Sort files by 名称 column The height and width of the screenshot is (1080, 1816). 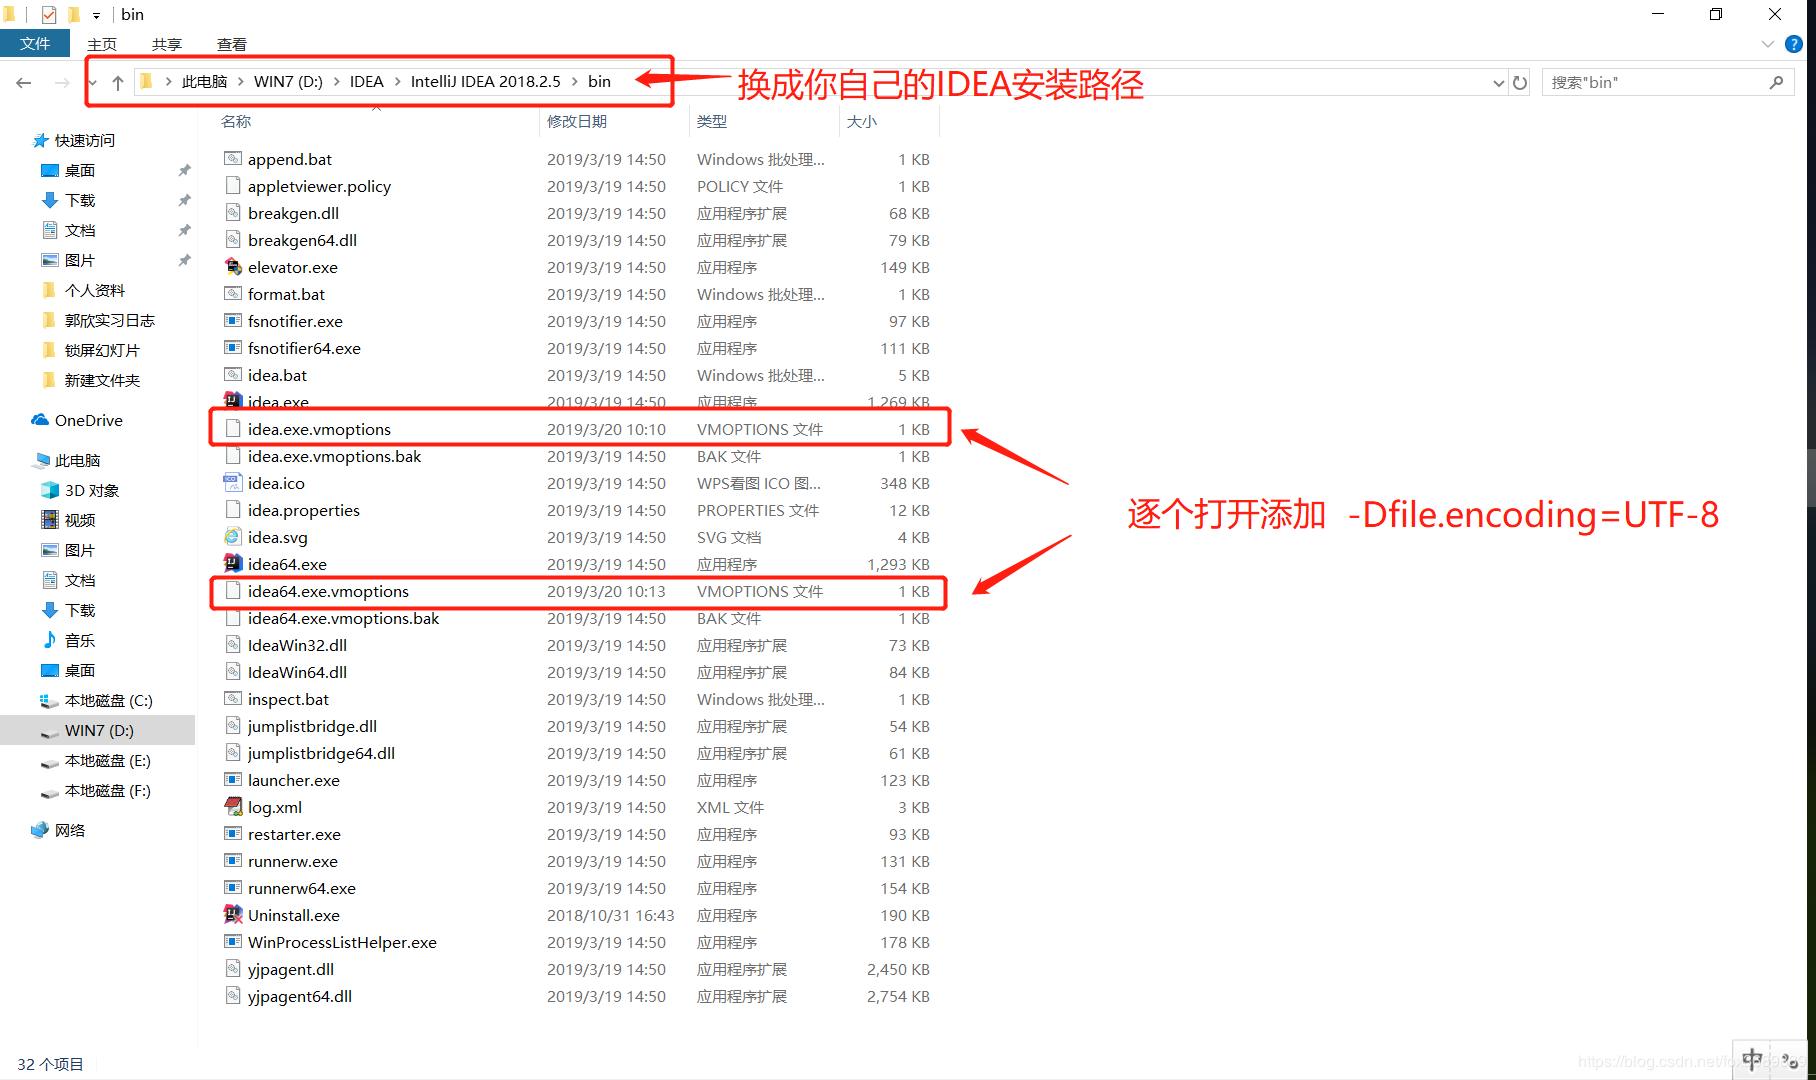pyautogui.click(x=236, y=121)
